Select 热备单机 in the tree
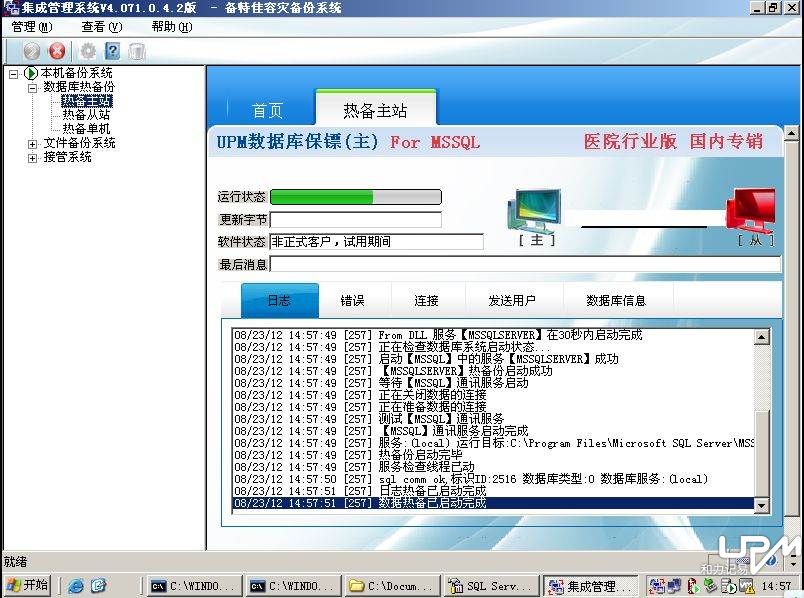 coord(86,128)
